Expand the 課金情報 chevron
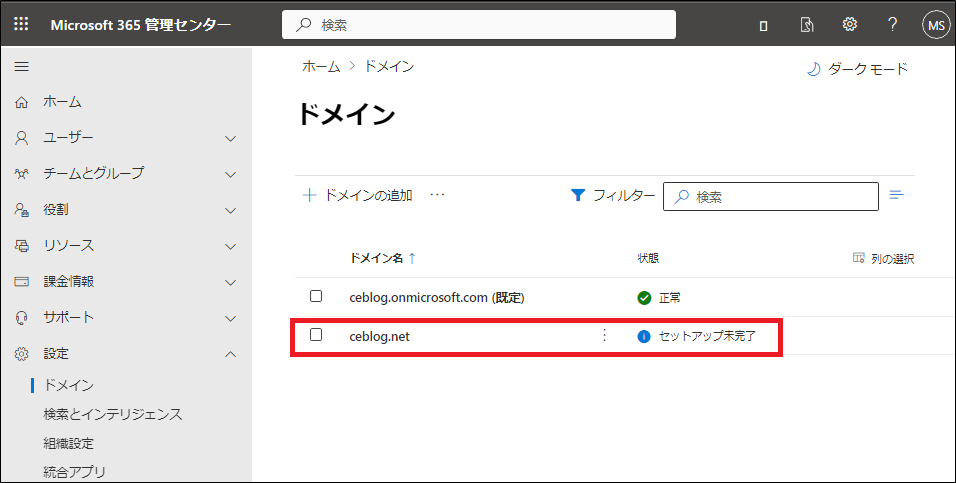 [230, 282]
